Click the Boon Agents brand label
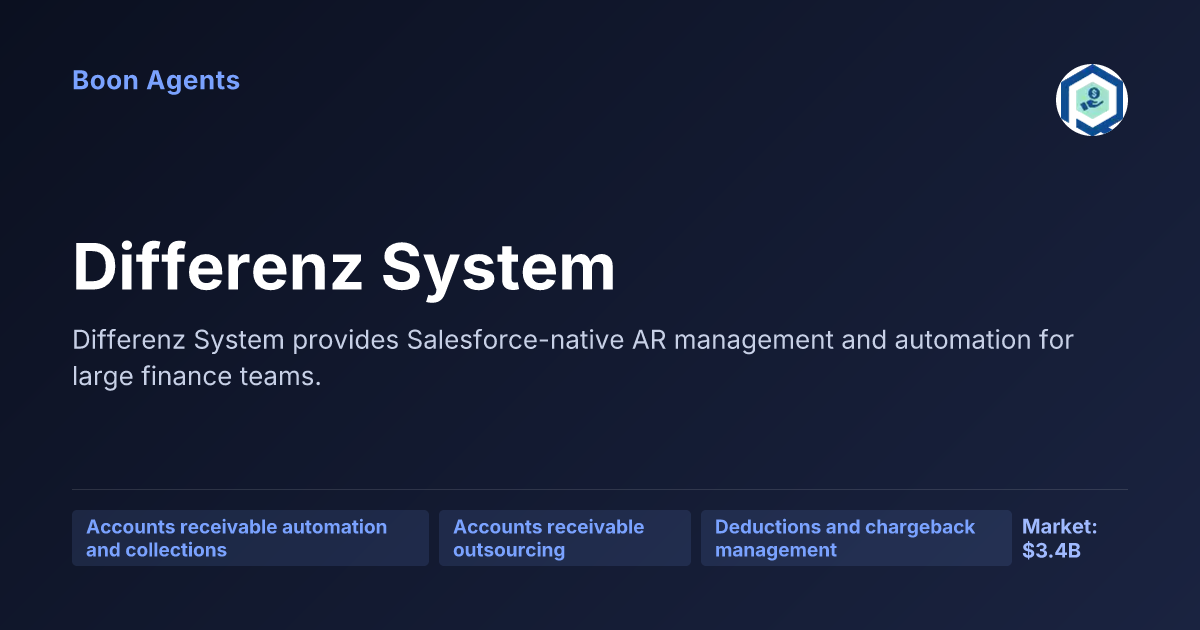 (x=156, y=80)
